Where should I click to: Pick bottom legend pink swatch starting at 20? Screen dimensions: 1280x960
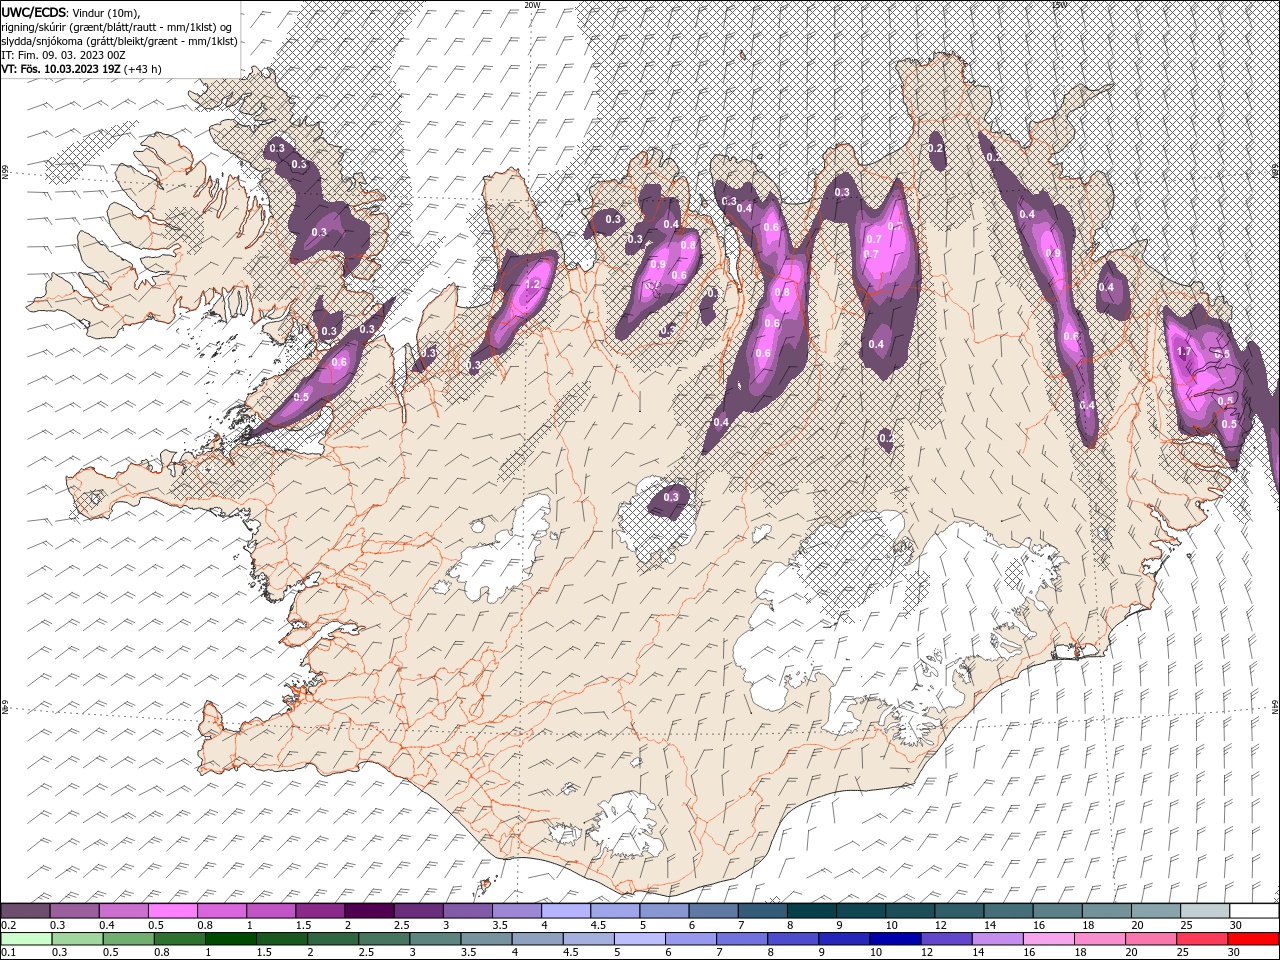click(x=1150, y=939)
